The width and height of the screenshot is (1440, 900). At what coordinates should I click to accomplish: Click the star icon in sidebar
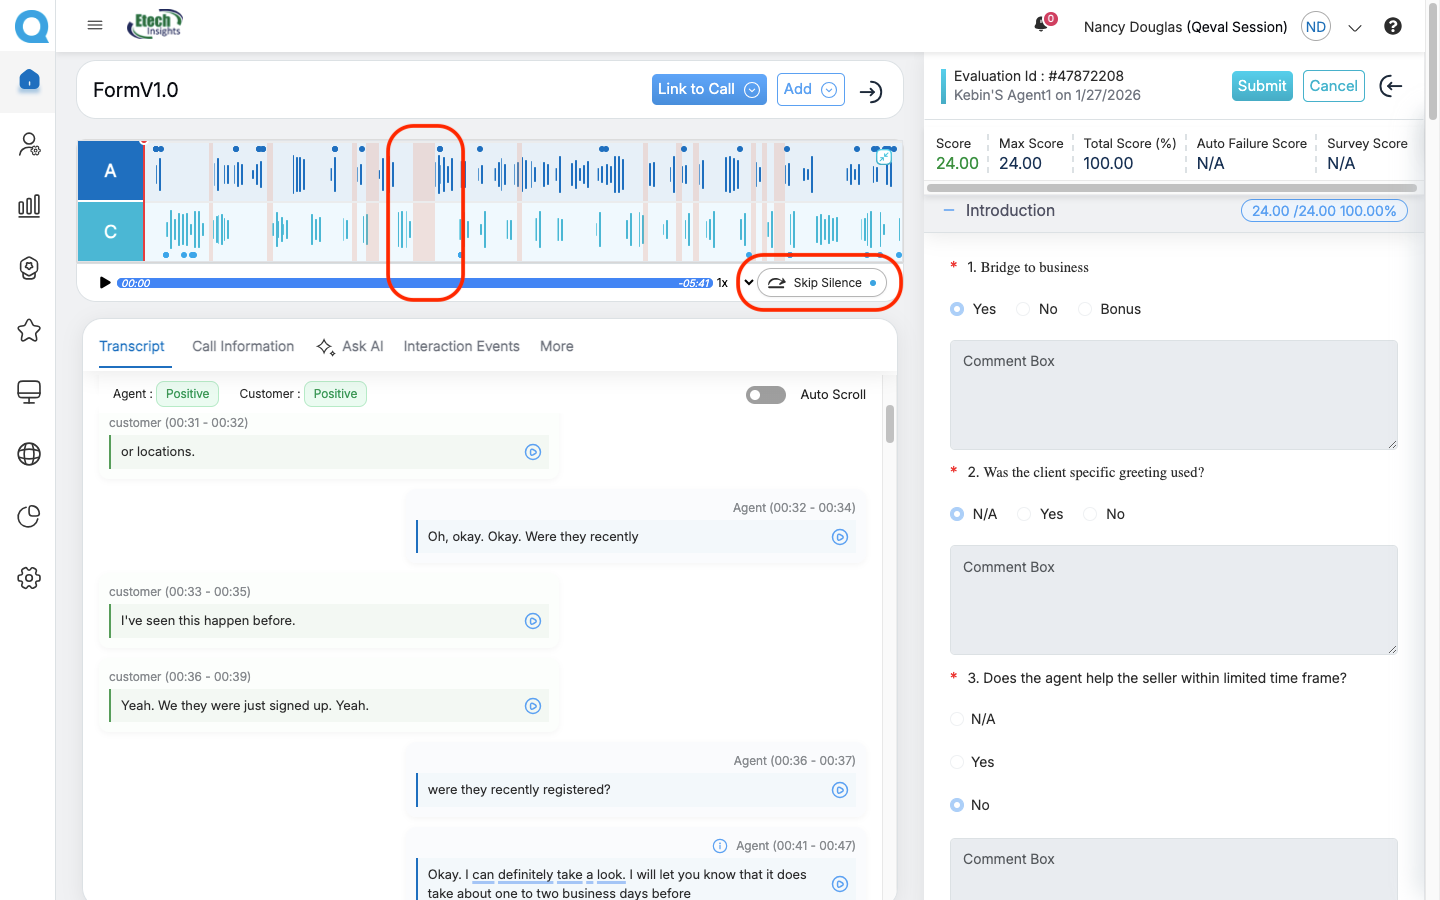click(29, 330)
